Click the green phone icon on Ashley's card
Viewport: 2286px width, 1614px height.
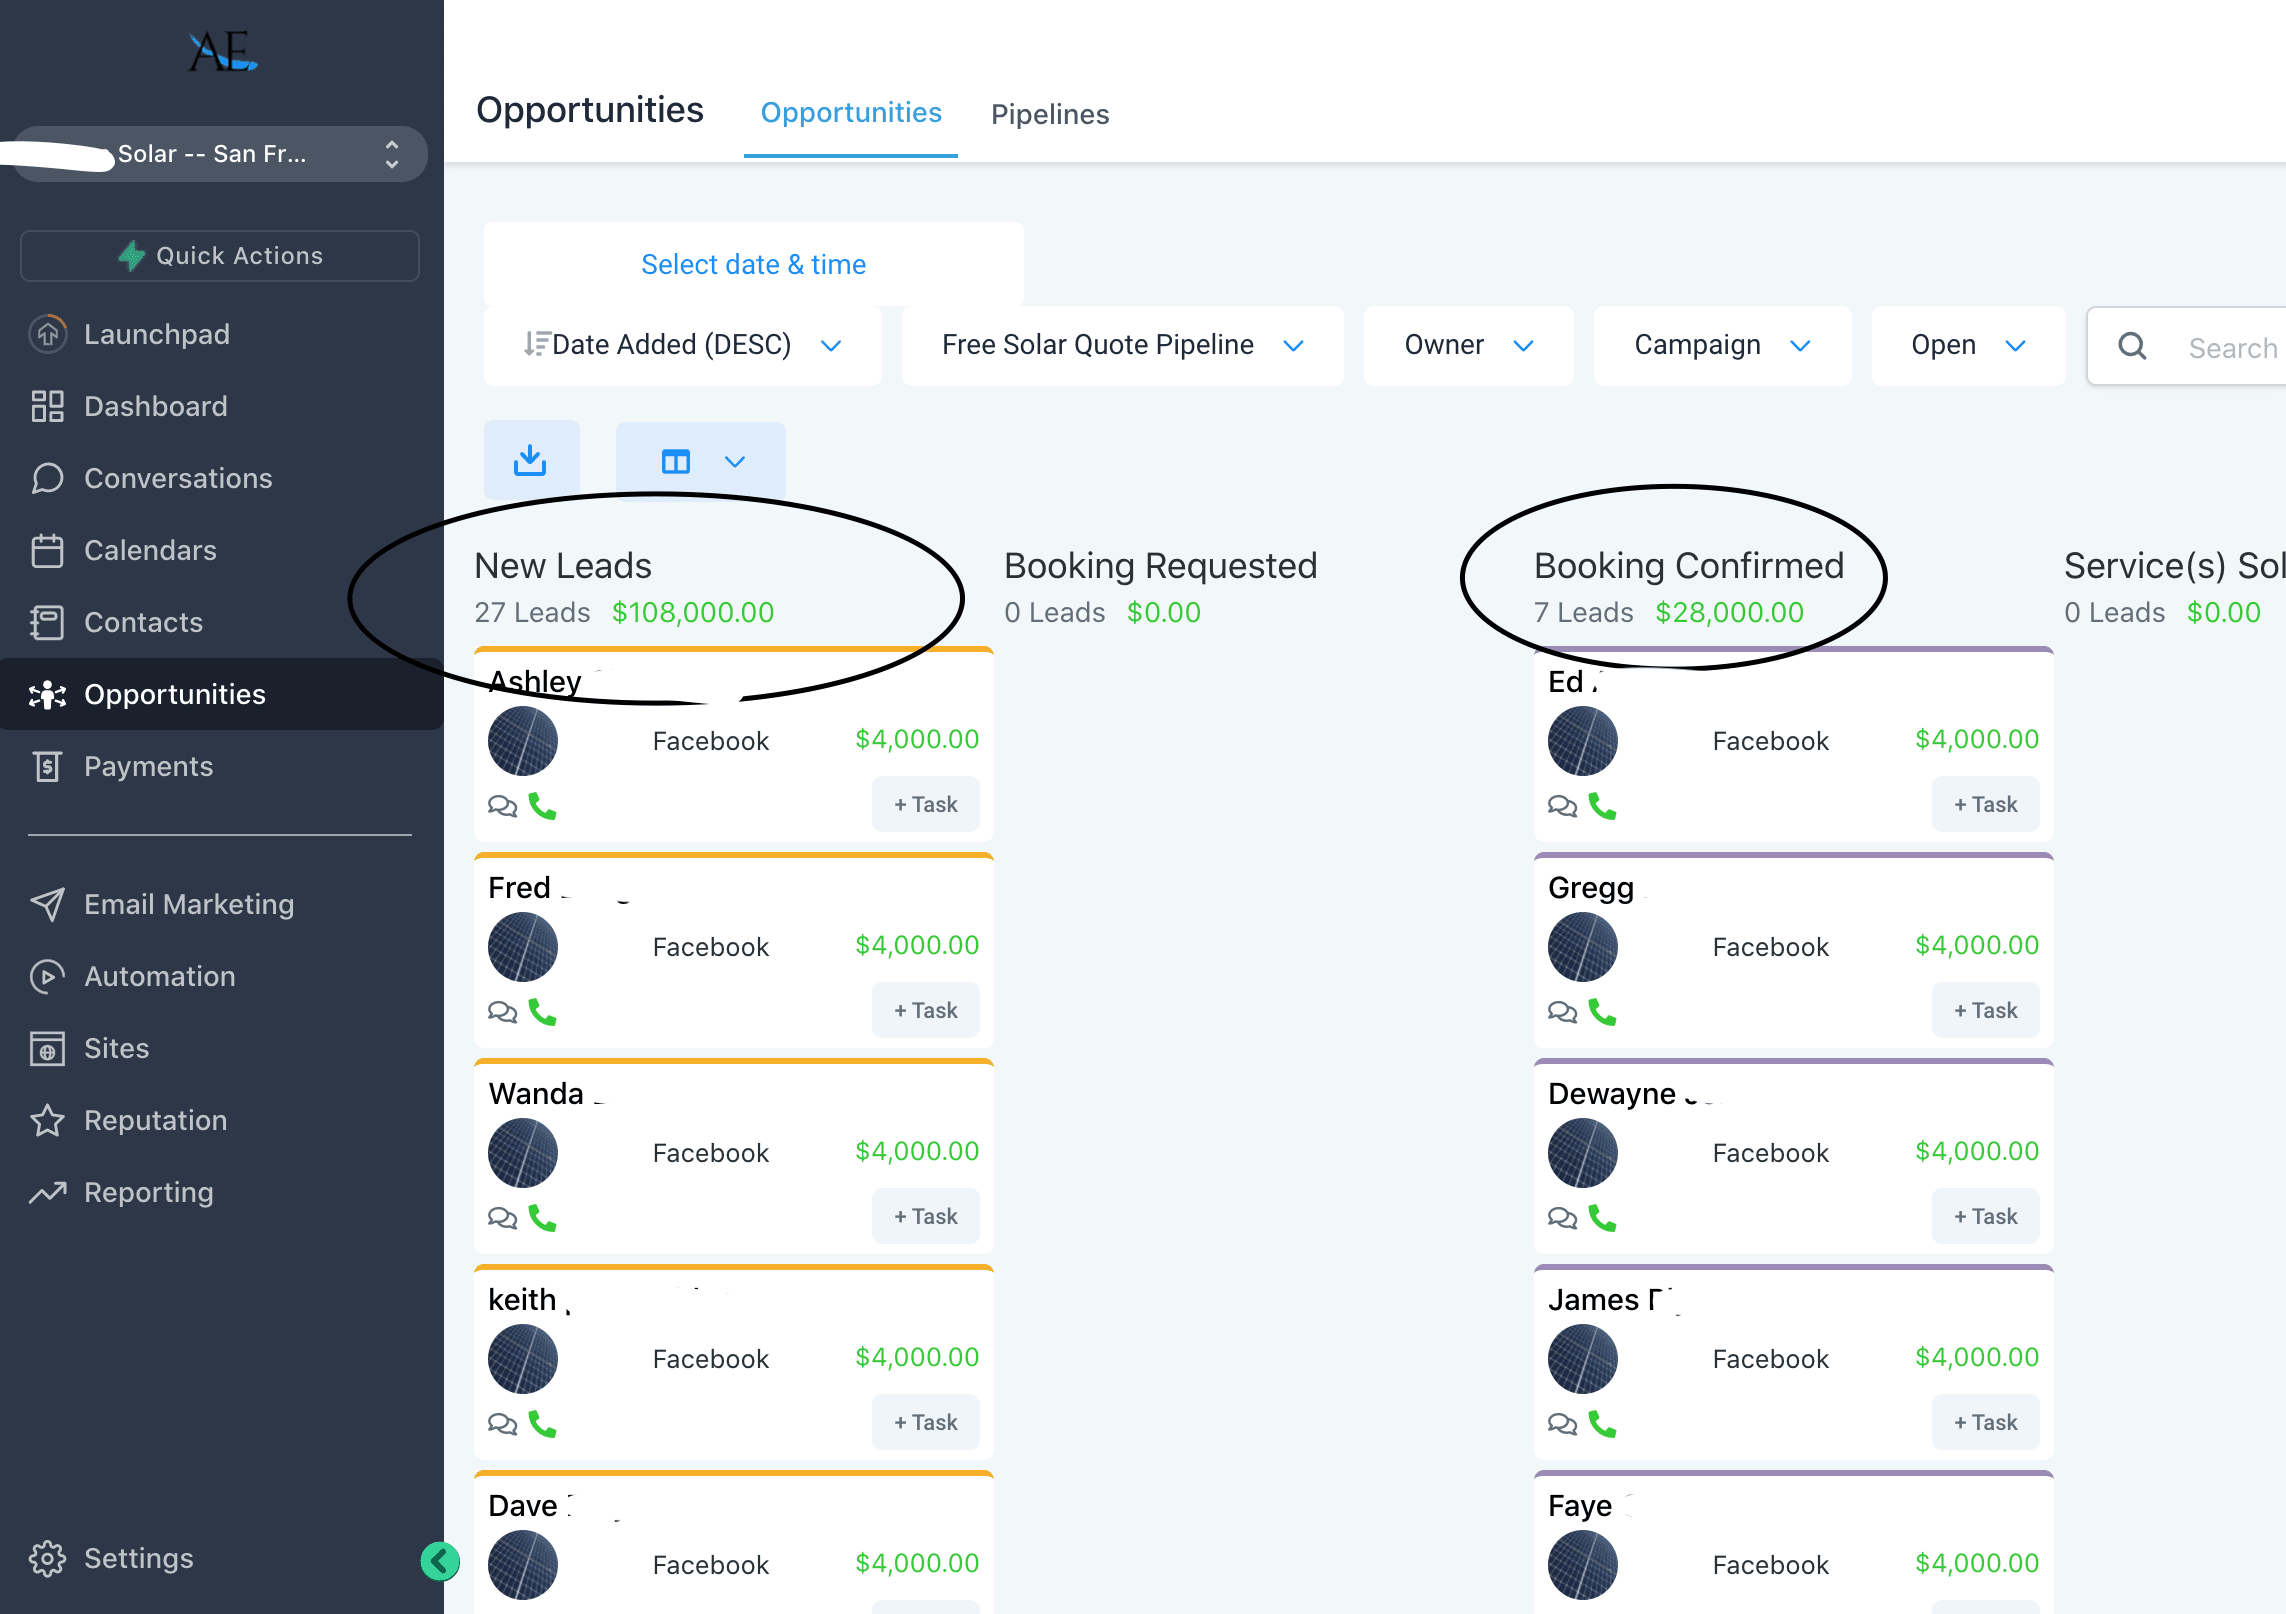(x=542, y=806)
